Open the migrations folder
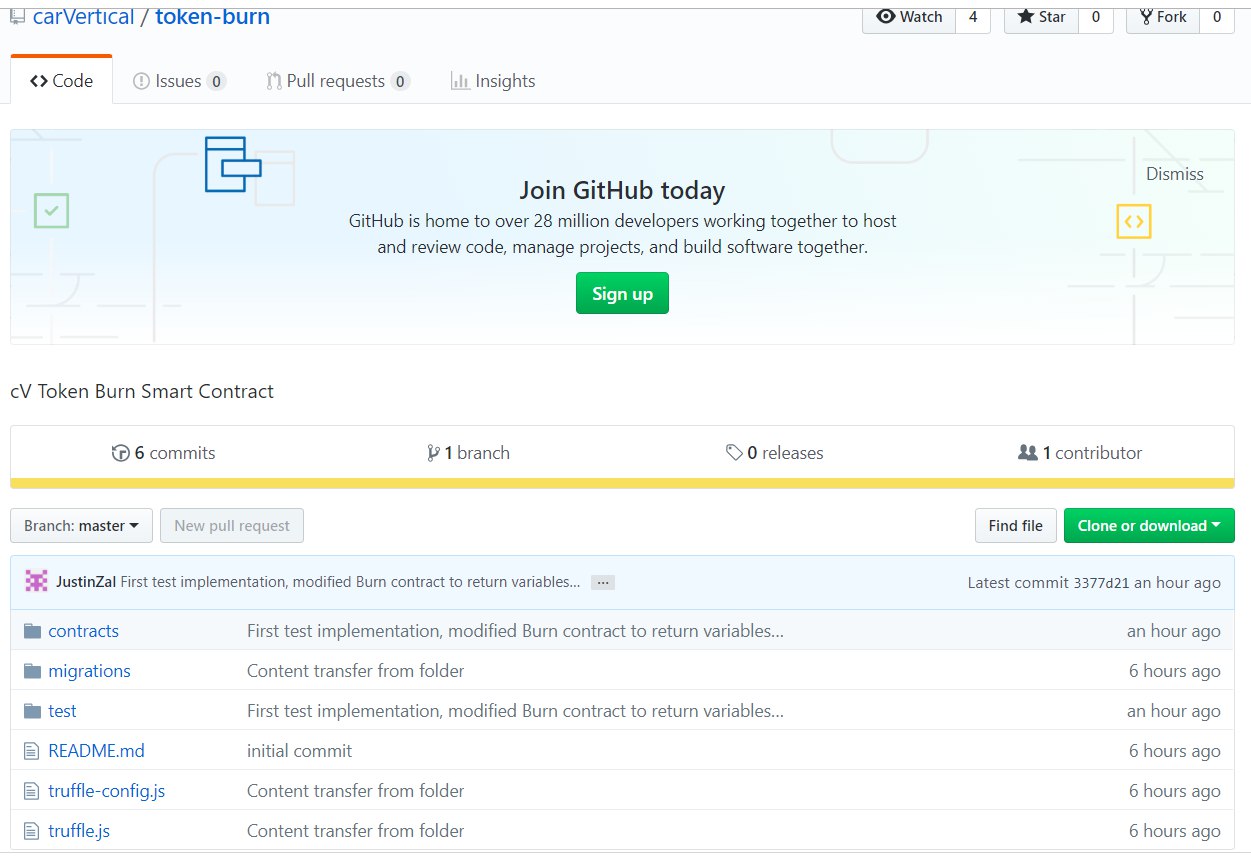The image size is (1251, 856). tap(89, 671)
